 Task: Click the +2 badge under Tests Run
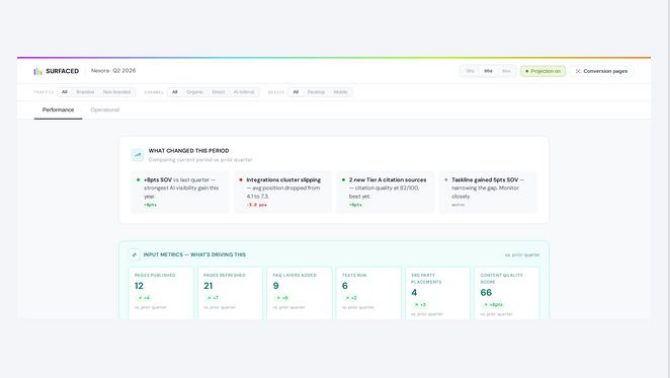click(351, 298)
